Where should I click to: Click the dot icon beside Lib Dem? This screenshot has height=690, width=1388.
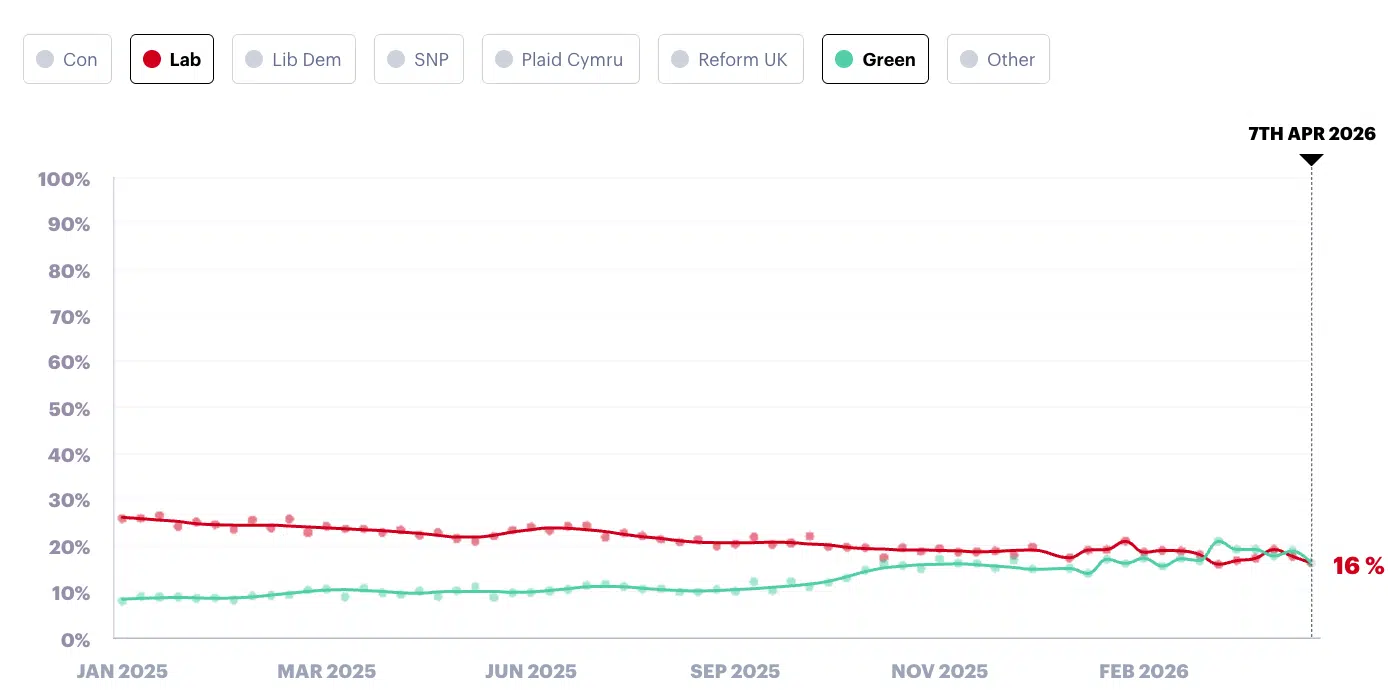[x=251, y=59]
